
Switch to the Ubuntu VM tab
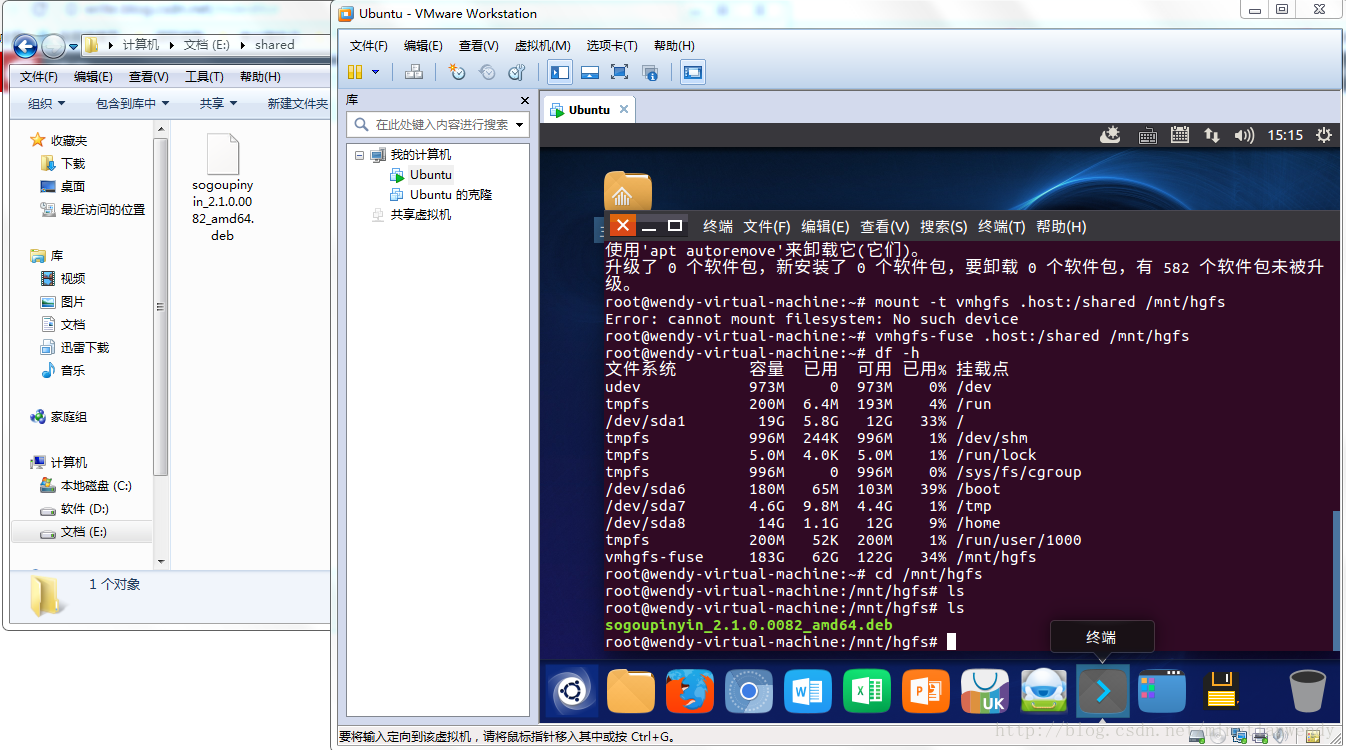click(x=589, y=110)
